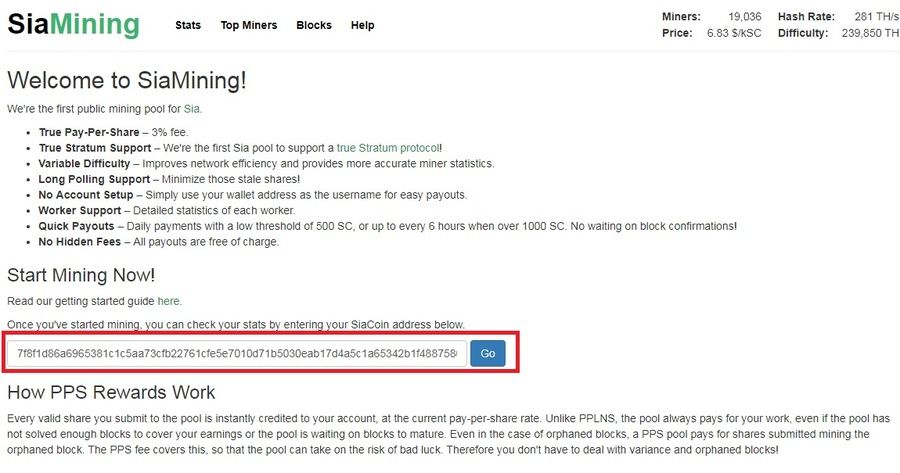Screen dimensions: 900x473
Task: Click the Price: label
Action: click(x=677, y=33)
